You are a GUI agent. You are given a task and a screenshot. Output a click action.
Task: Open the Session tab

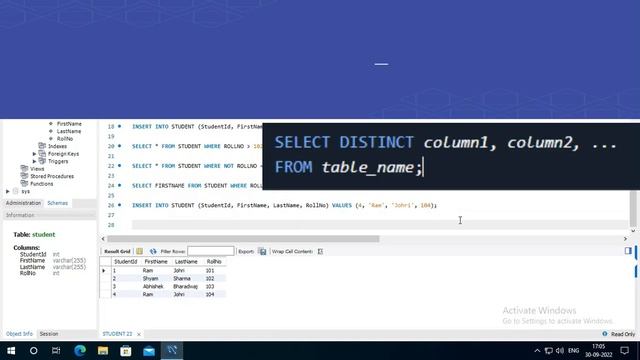pos(49,334)
